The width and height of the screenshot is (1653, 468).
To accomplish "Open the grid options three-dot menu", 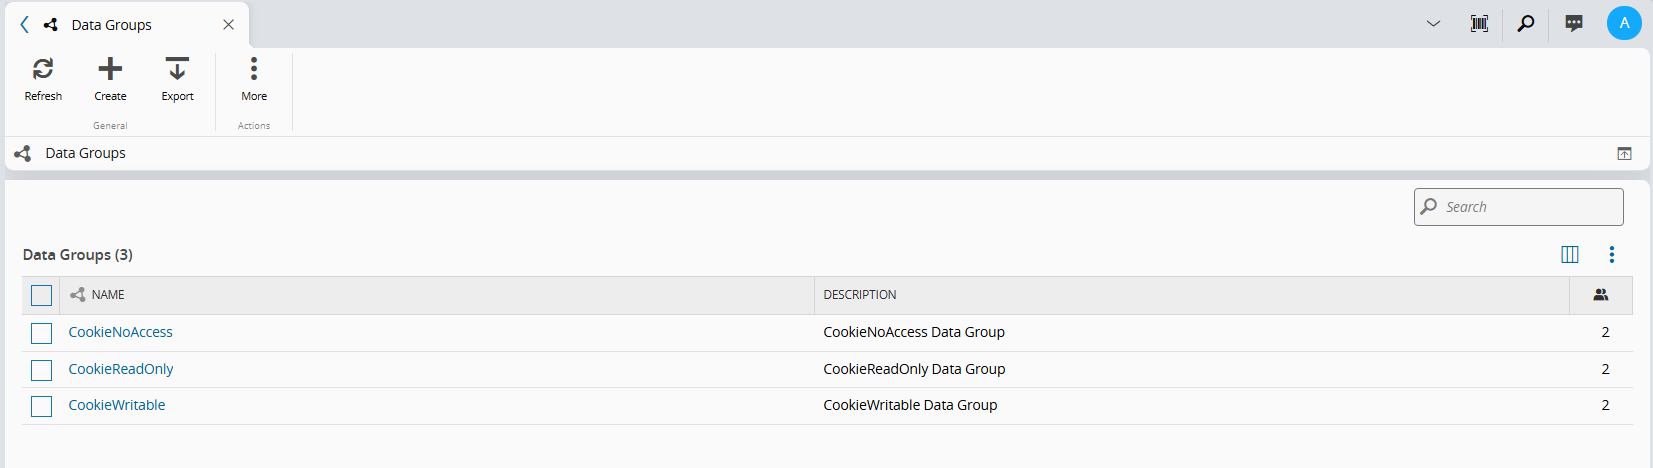I will [x=1611, y=255].
